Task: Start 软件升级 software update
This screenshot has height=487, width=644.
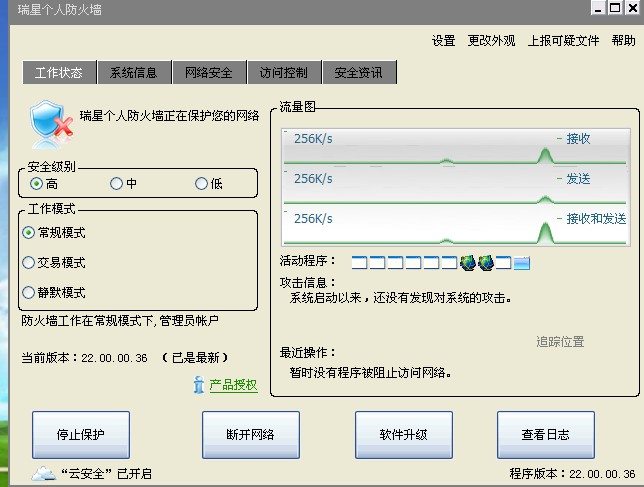Action: coord(404,434)
